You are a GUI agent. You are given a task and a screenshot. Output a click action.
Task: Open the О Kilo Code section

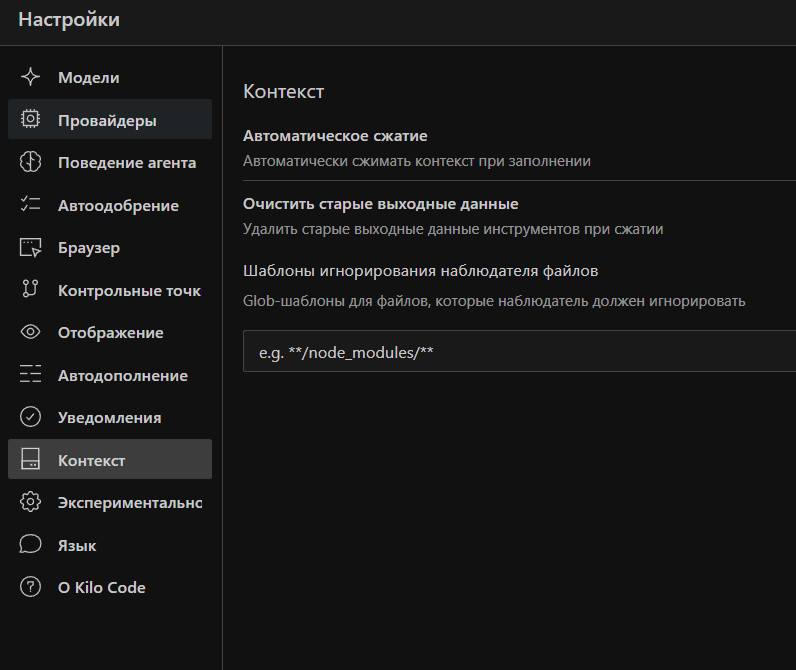coord(101,587)
